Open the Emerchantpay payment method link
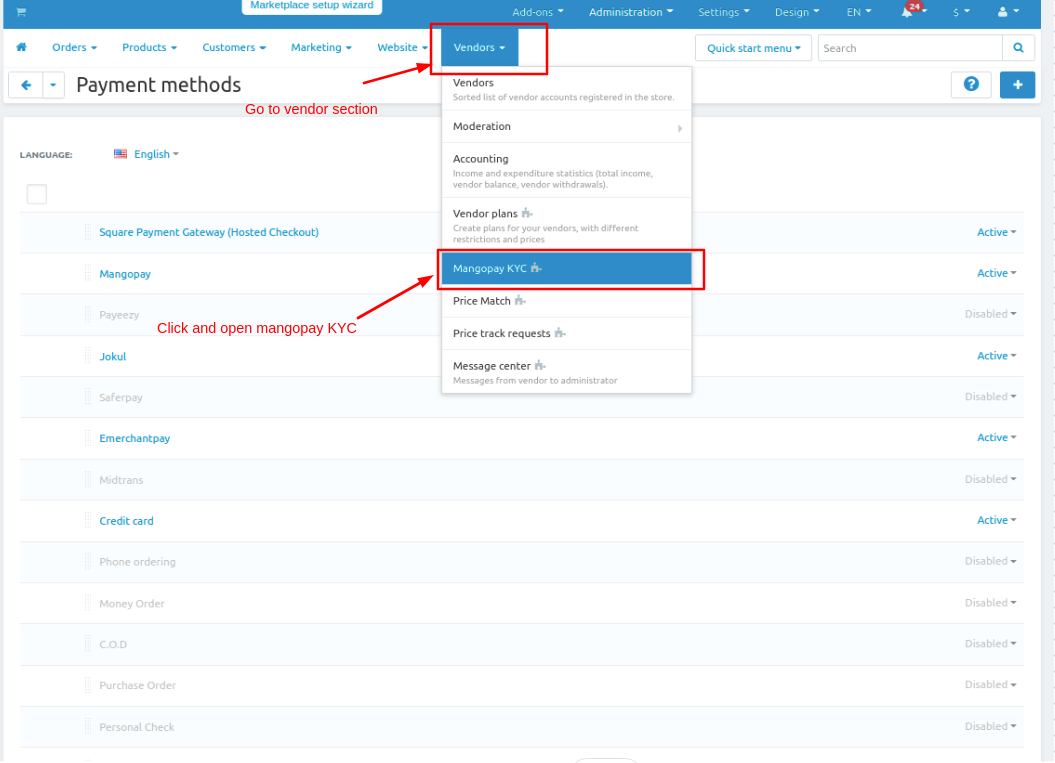Screen dimensions: 1055x763 [x=135, y=438]
